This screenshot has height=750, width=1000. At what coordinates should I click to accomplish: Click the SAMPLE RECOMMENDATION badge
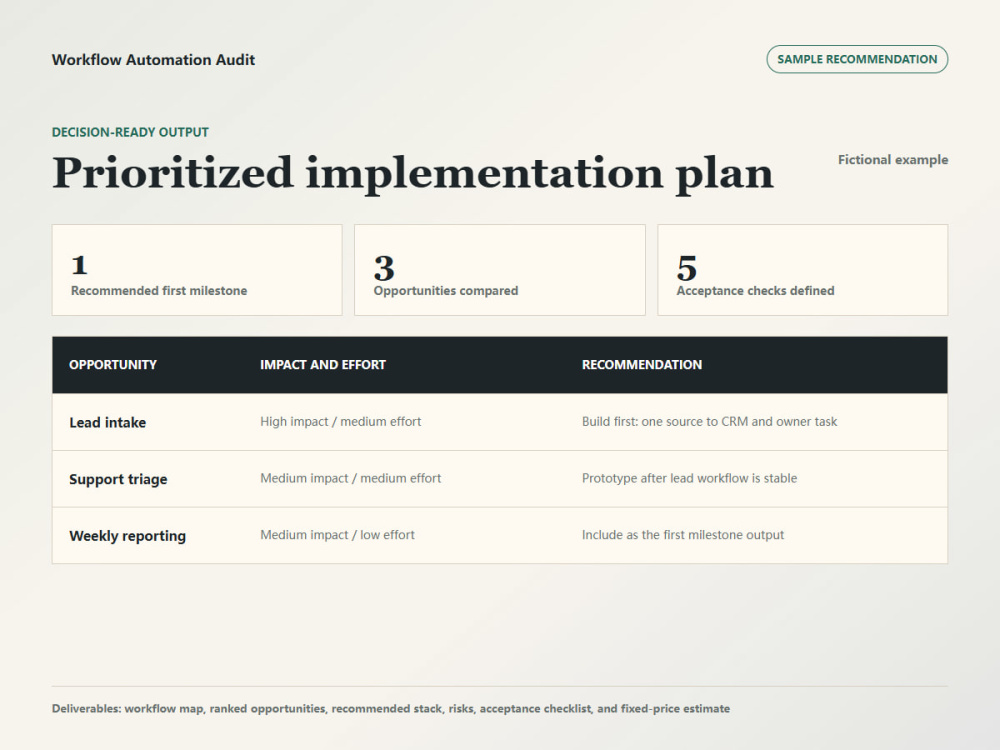pyautogui.click(x=857, y=59)
